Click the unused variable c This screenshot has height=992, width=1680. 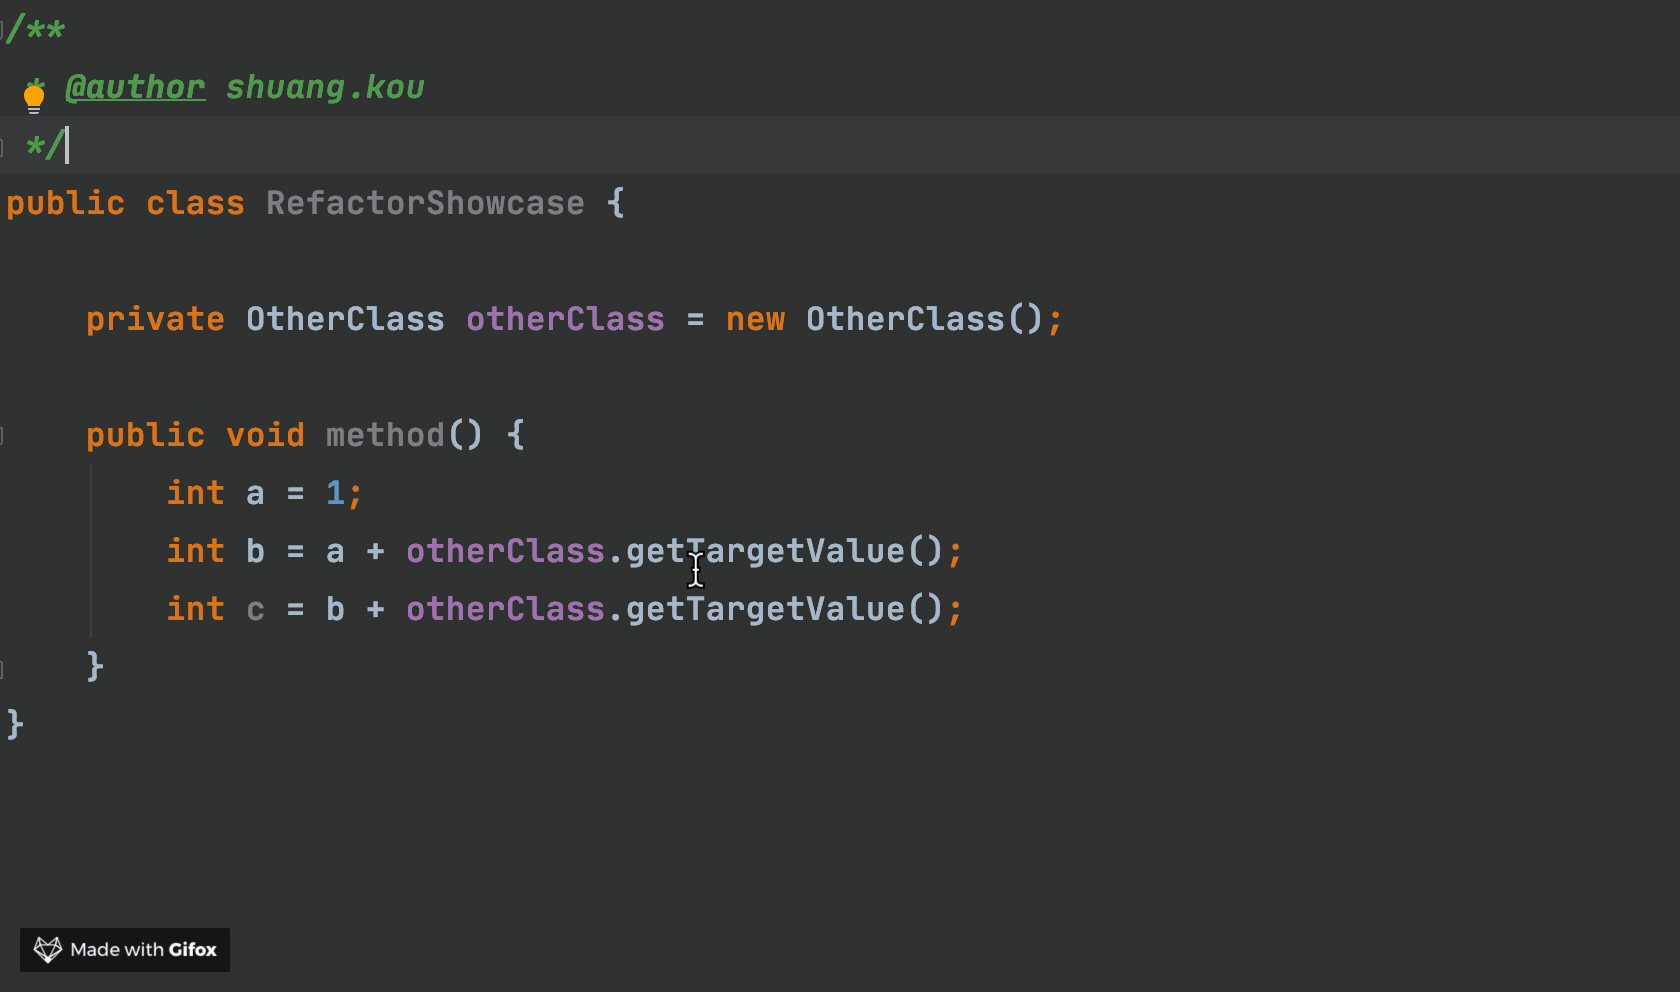255,610
